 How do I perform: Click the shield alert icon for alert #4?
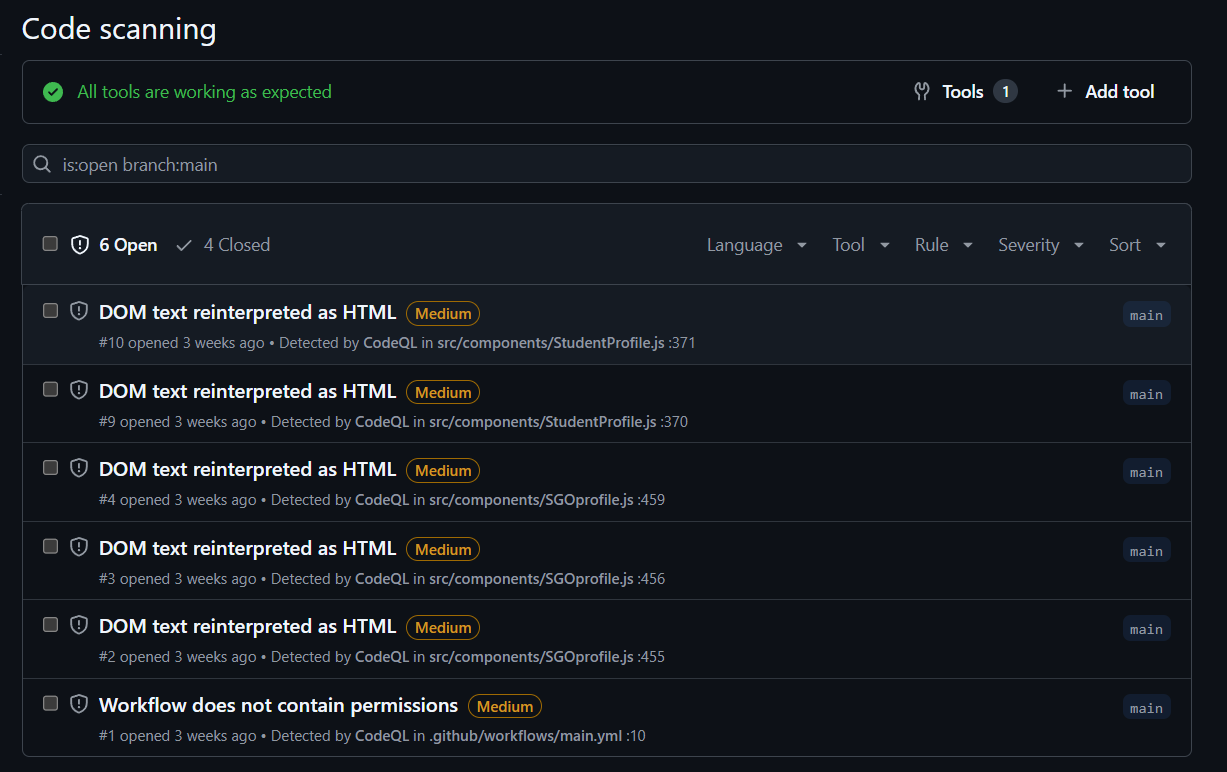click(x=79, y=468)
